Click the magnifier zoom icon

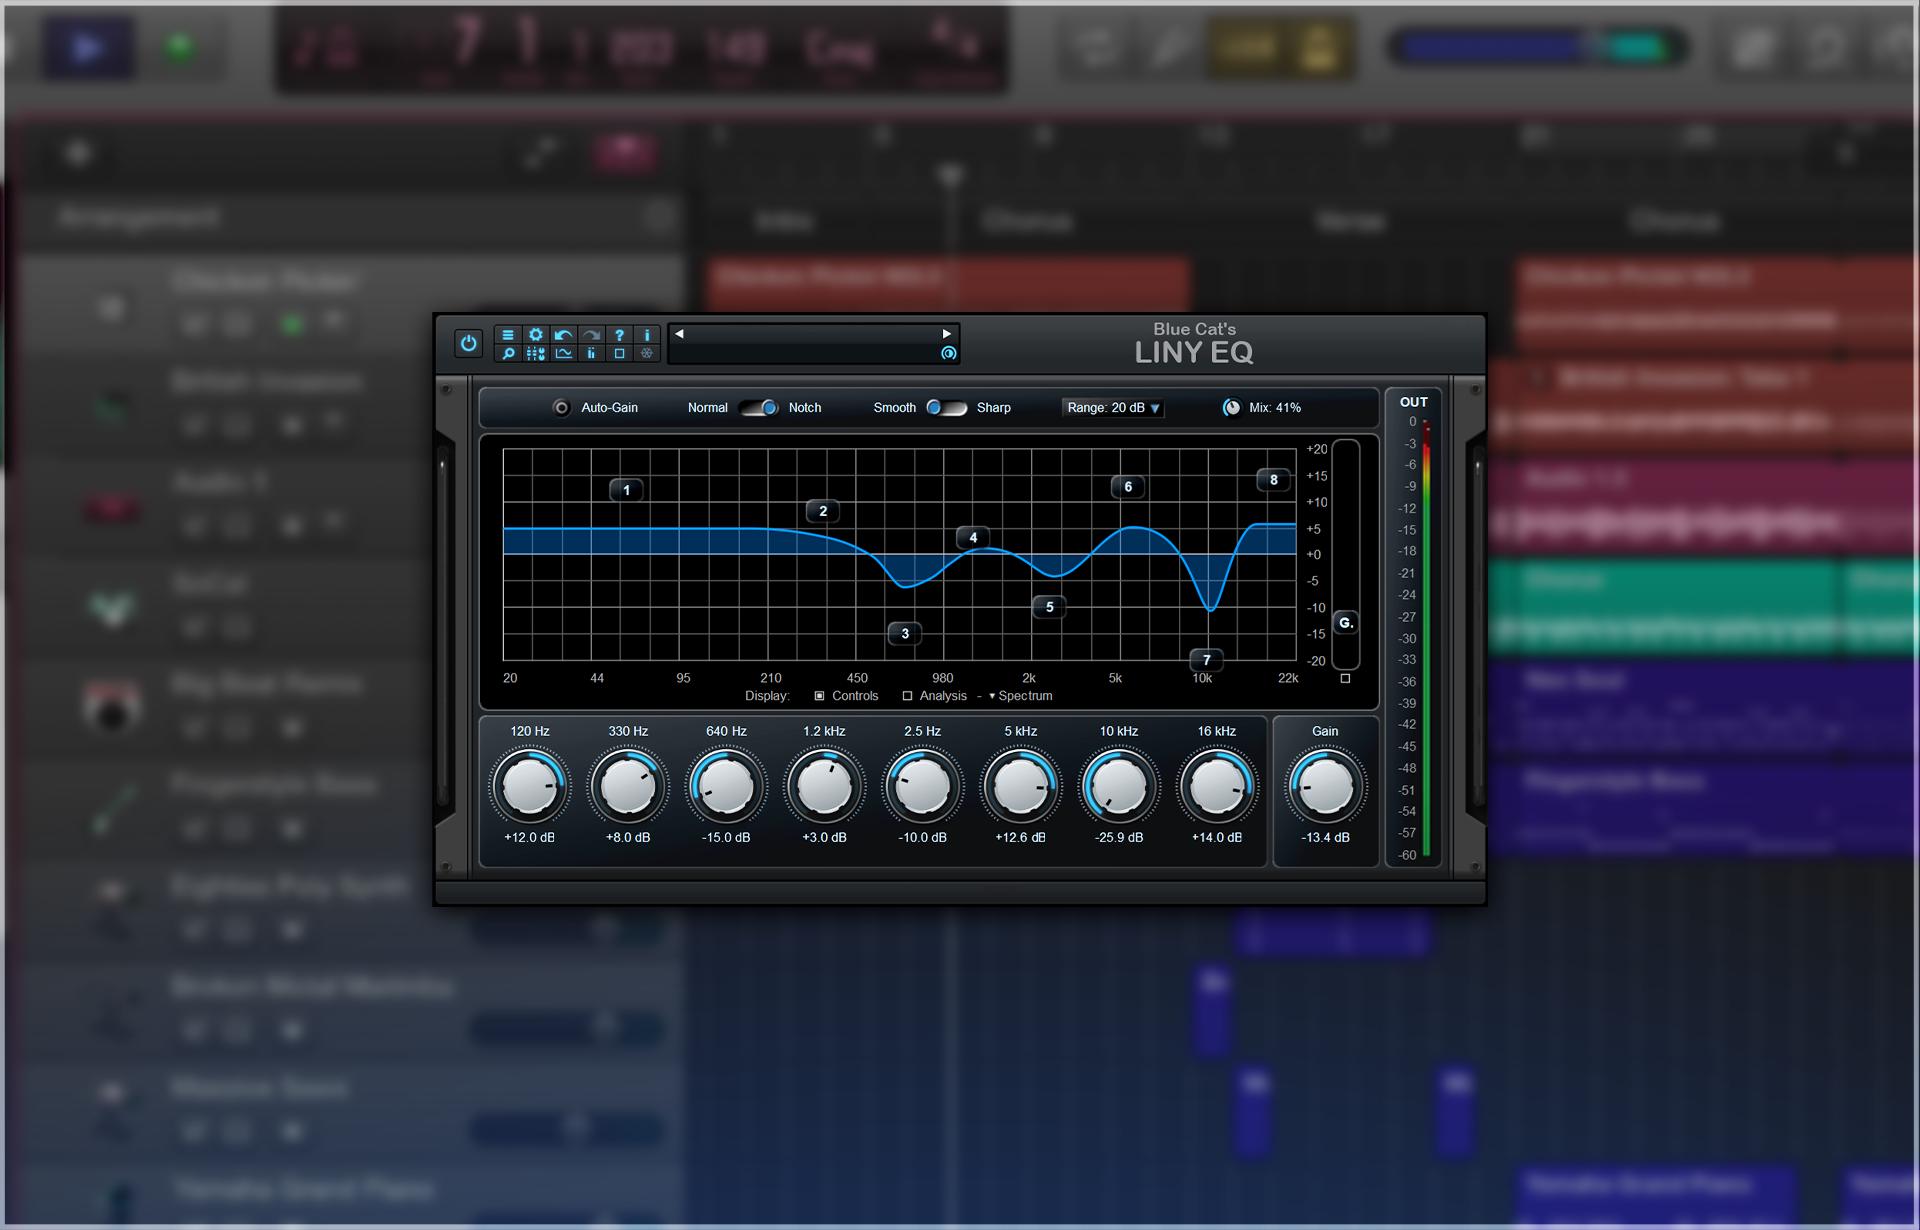click(508, 353)
